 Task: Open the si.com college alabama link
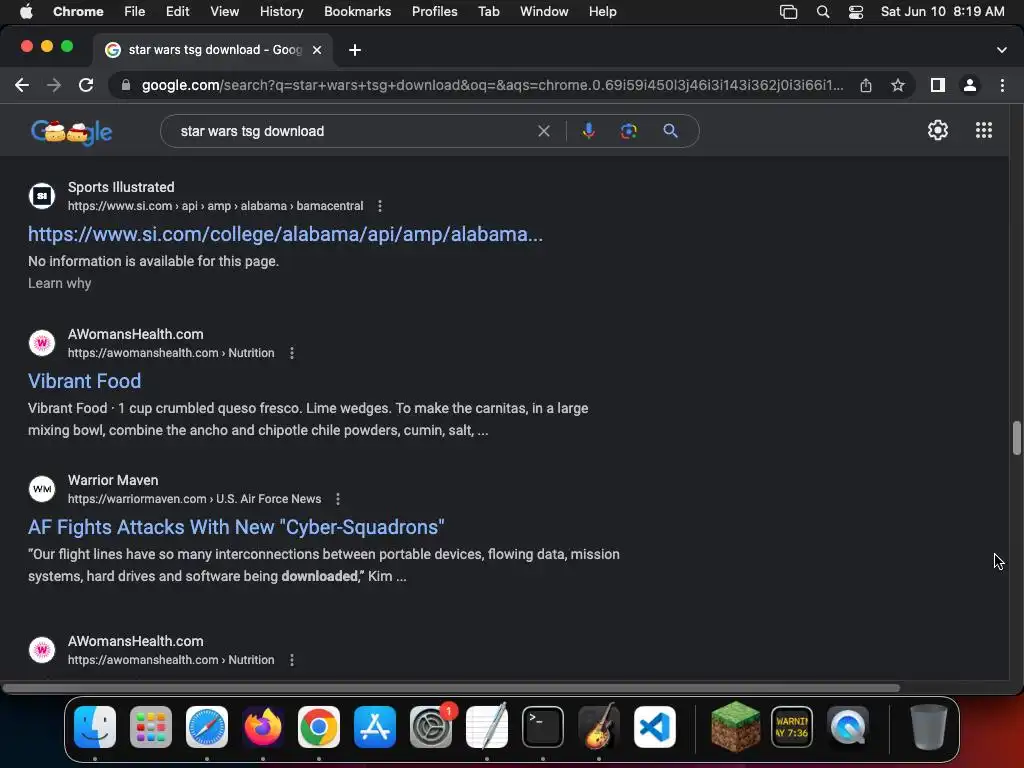[285, 234]
